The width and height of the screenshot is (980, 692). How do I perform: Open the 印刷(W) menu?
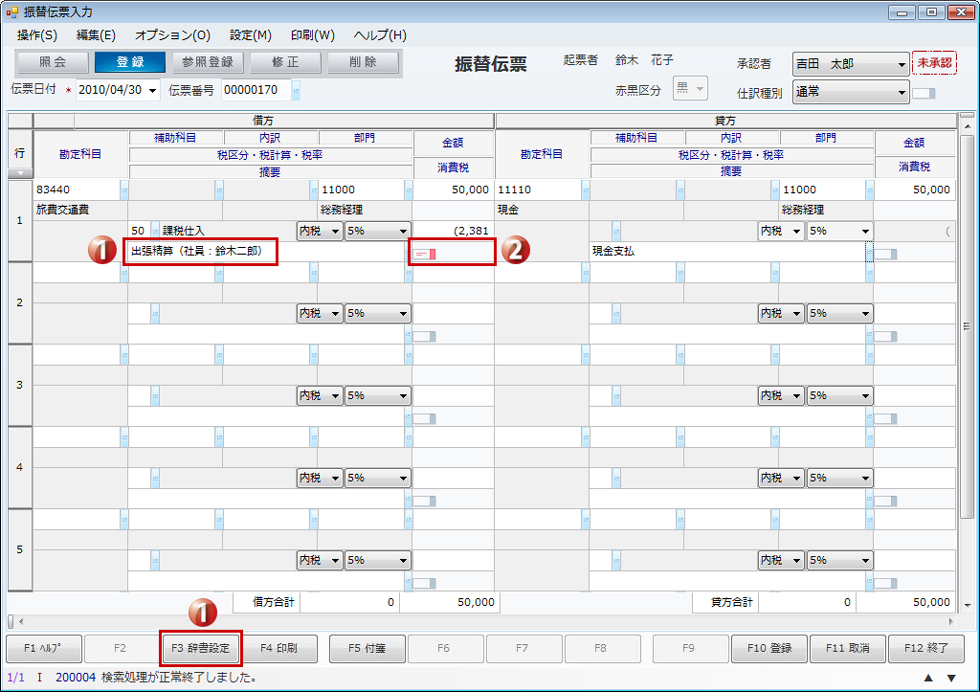pyautogui.click(x=312, y=36)
